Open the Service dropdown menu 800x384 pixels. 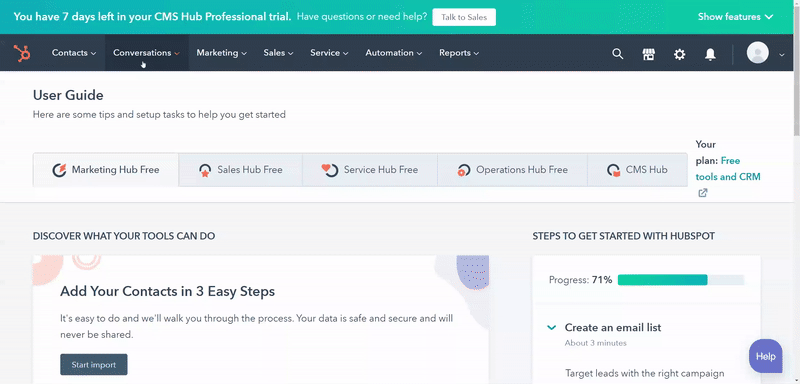tap(329, 53)
